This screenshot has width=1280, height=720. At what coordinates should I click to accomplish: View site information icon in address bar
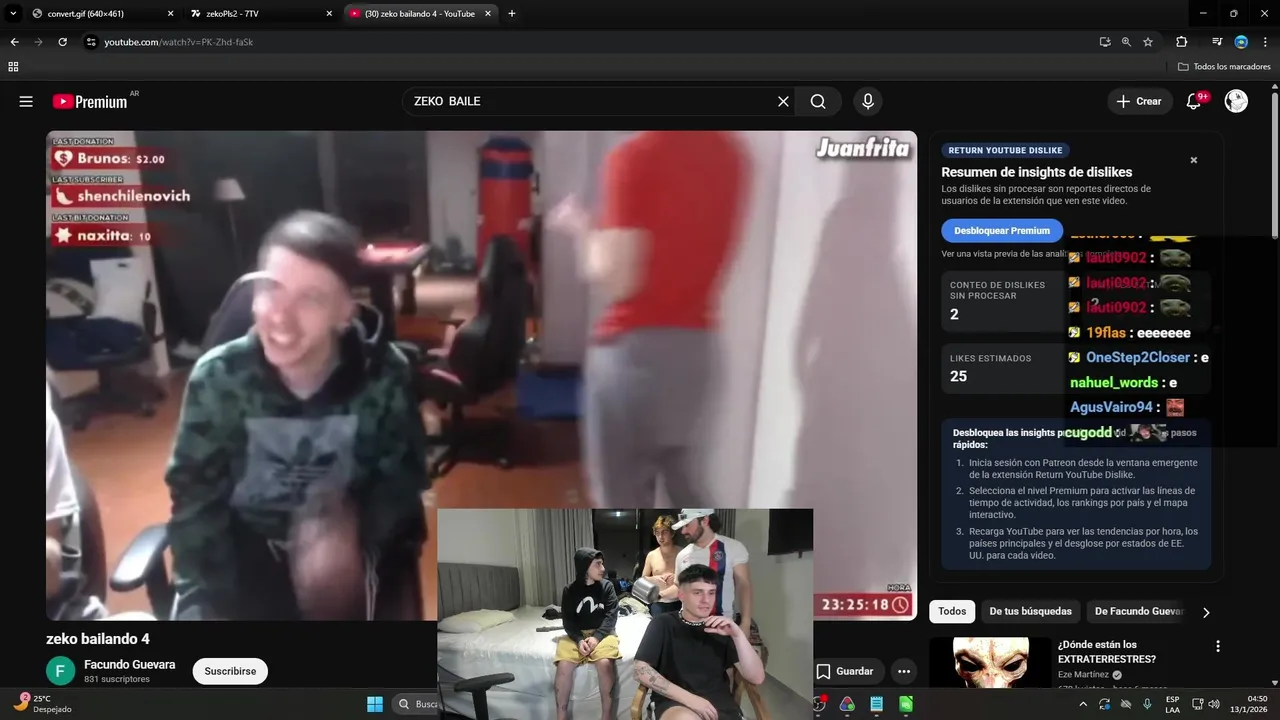point(91,42)
